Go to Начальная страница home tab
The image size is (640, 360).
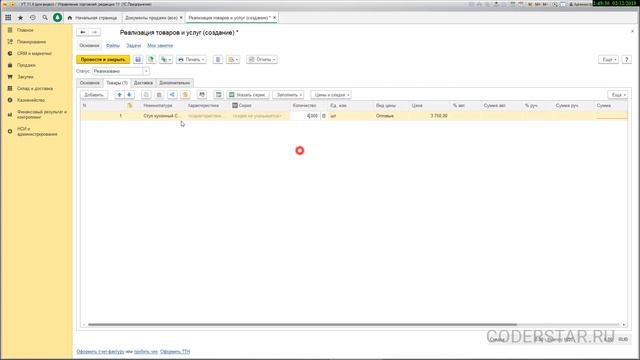pyautogui.click(x=92, y=18)
